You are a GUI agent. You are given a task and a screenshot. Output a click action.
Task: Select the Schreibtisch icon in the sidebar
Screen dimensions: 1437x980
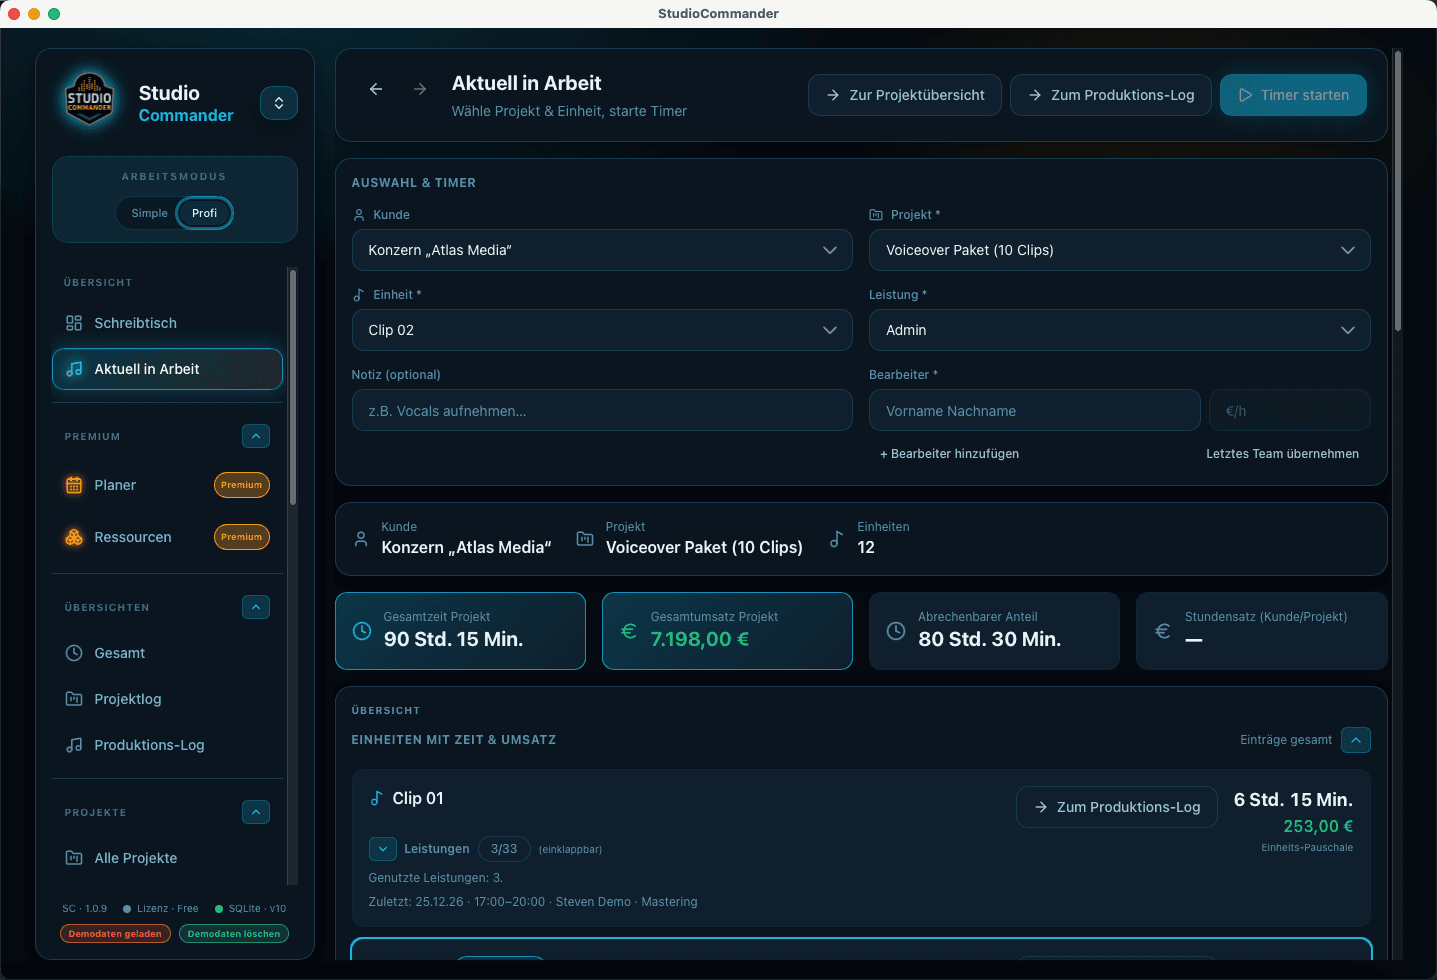[74, 322]
